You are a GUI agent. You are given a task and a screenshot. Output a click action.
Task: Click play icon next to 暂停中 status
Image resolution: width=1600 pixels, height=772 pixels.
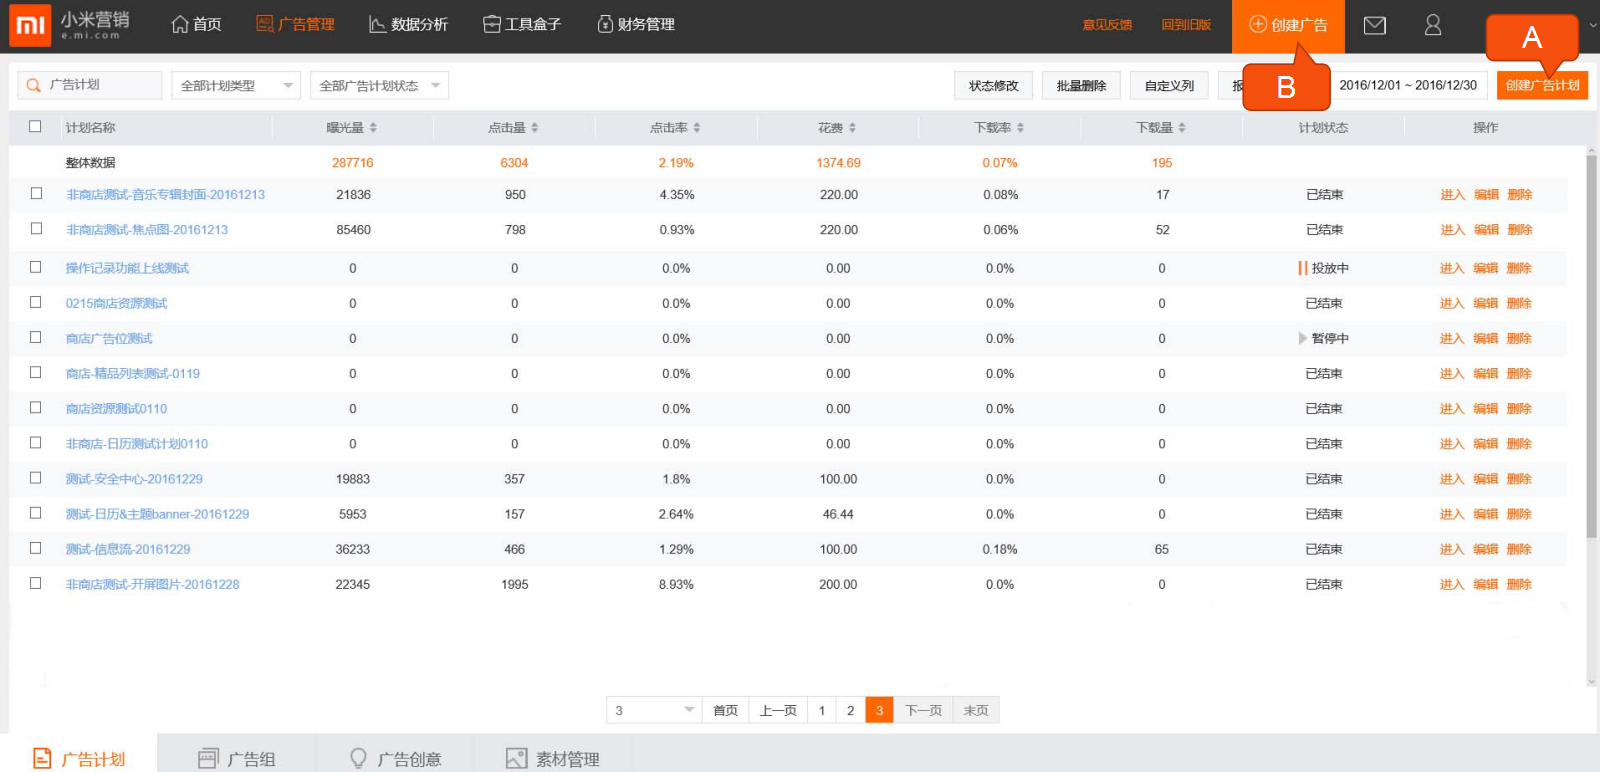pos(1302,338)
